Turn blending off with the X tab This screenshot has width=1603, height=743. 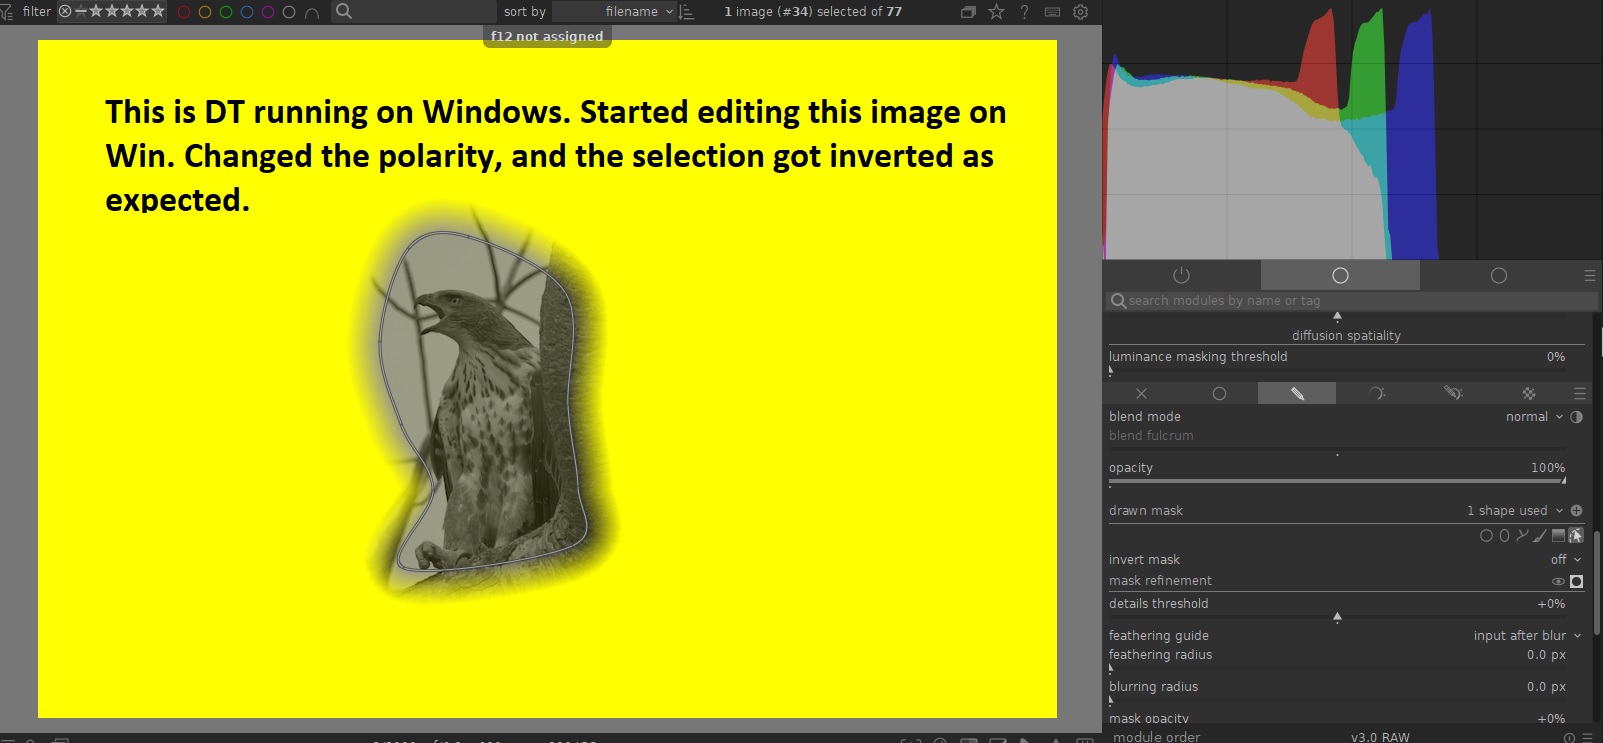tap(1141, 394)
